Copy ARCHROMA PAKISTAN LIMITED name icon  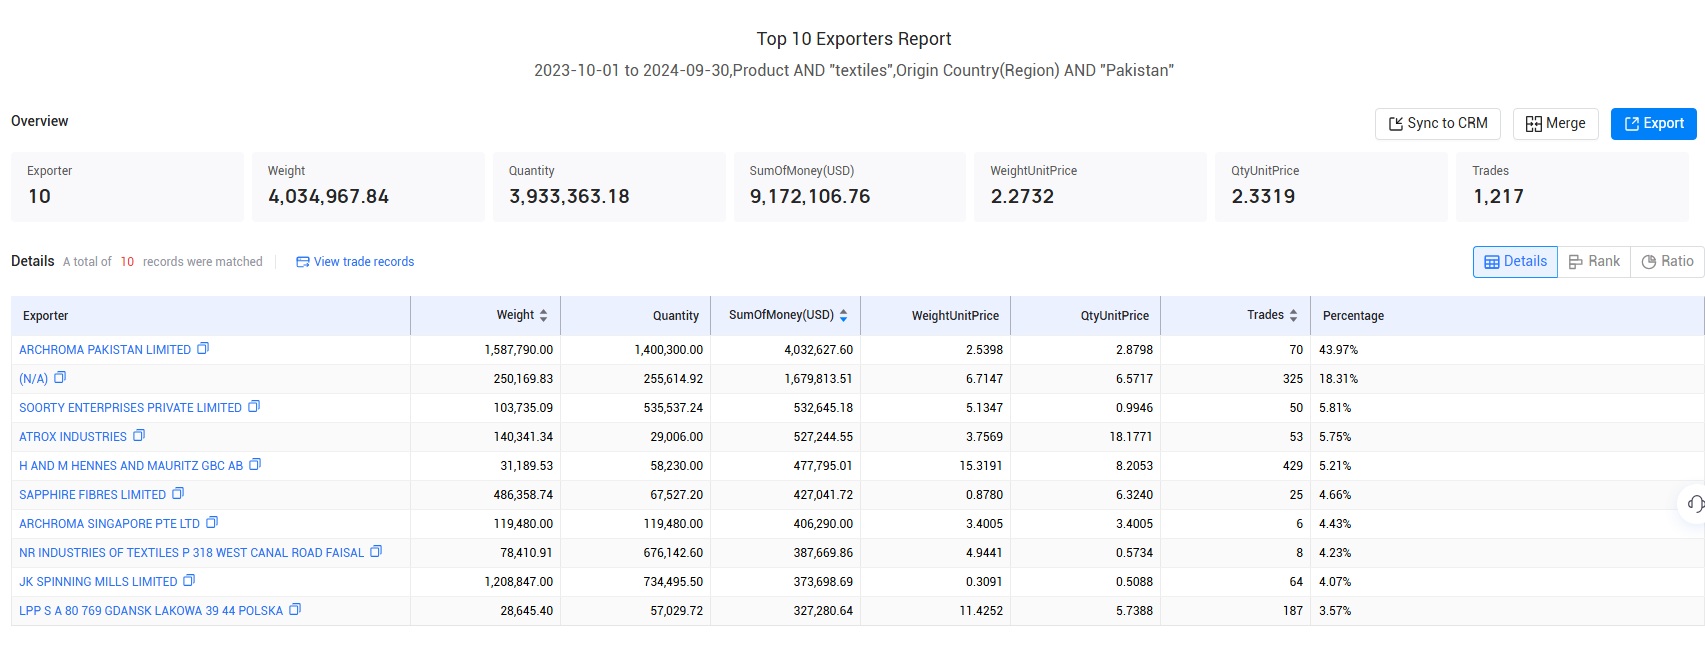click(203, 349)
